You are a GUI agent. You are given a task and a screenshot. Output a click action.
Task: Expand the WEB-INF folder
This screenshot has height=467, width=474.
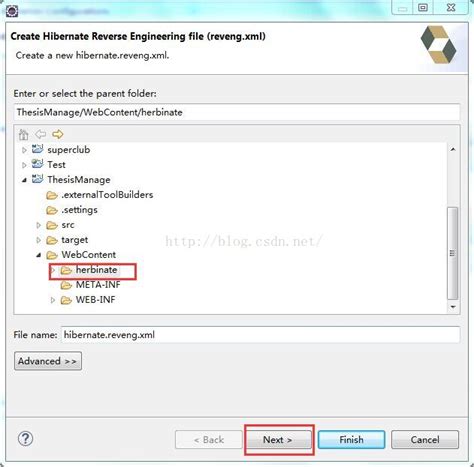[x=53, y=300]
